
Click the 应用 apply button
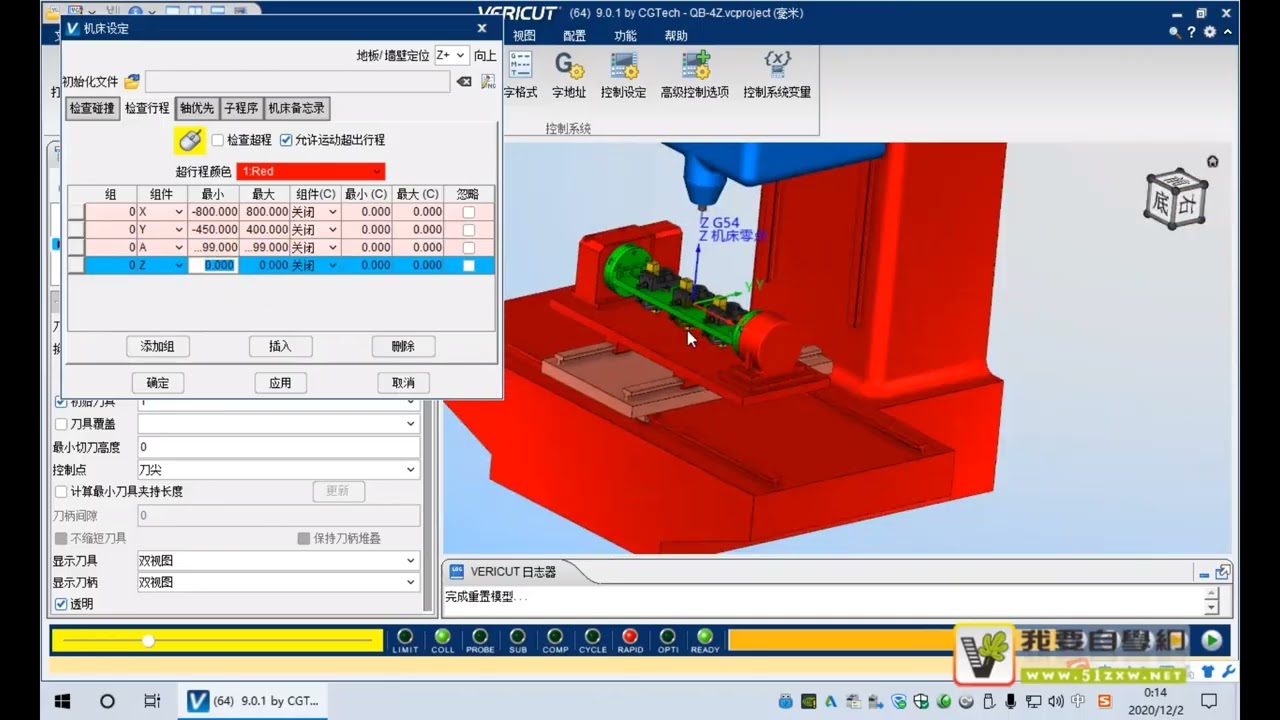280,383
